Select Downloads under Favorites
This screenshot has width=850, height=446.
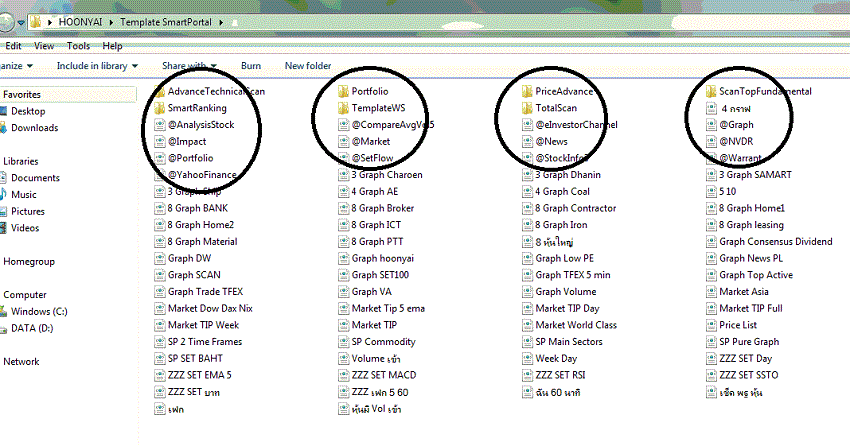[35, 128]
